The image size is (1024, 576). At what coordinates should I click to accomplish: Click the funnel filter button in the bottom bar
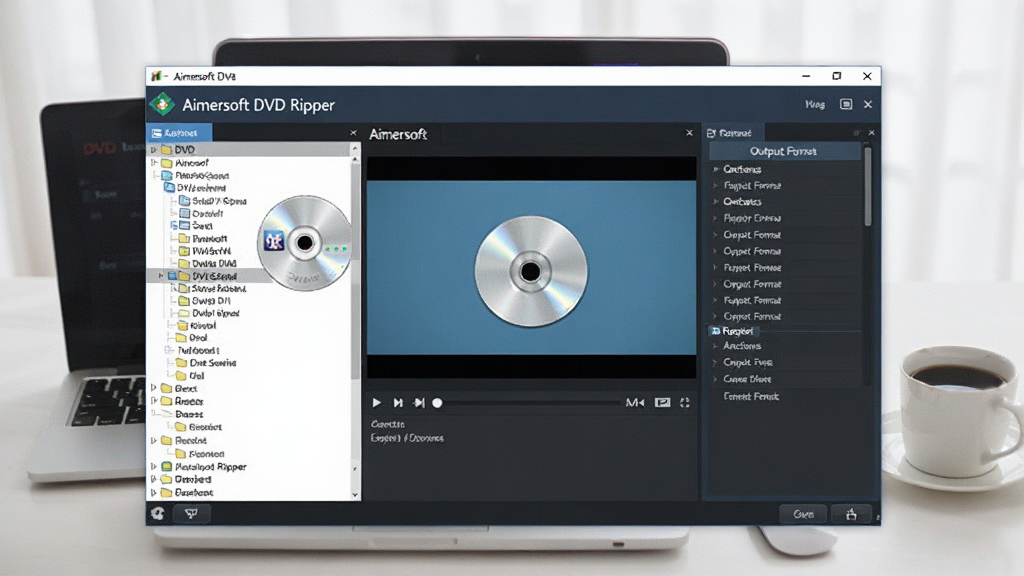coord(191,514)
